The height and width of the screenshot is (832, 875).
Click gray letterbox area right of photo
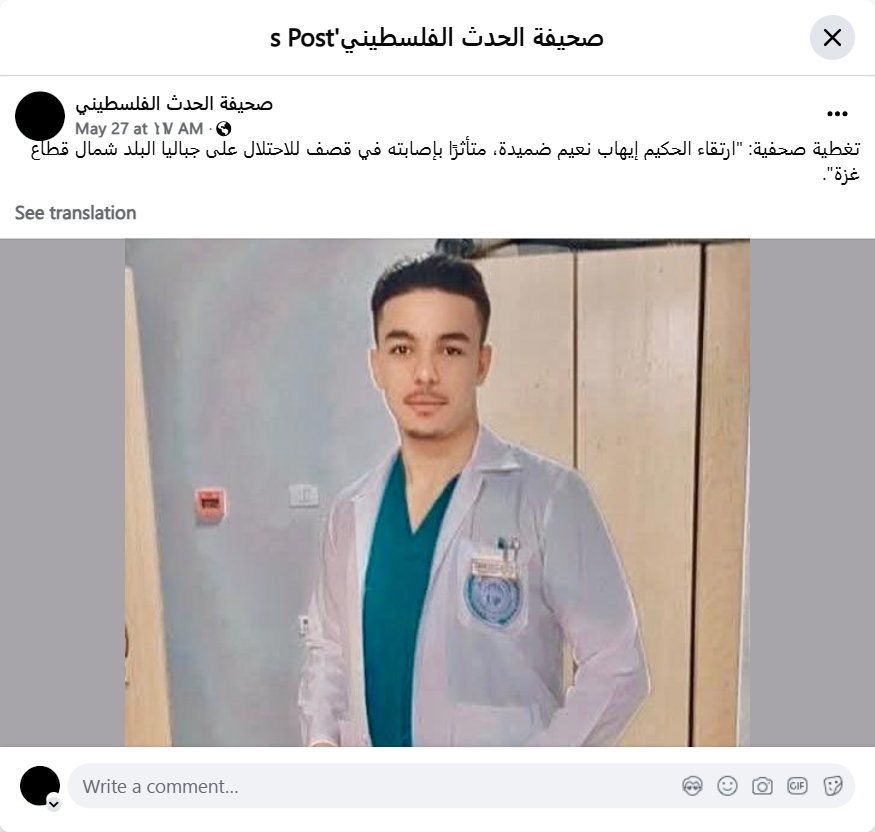[x=812, y=493]
